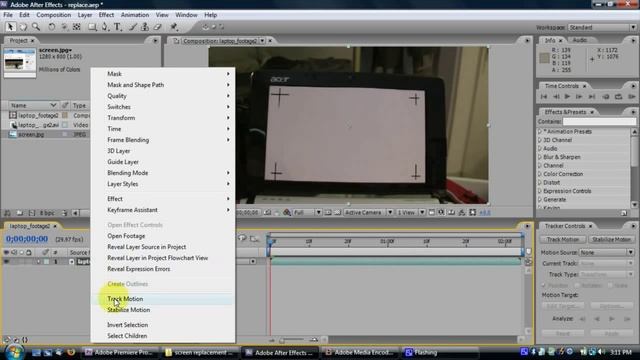Viewport: 640px width, 360px height.
Task: Toggle layer 1 video visibility eye
Action: [6, 262]
